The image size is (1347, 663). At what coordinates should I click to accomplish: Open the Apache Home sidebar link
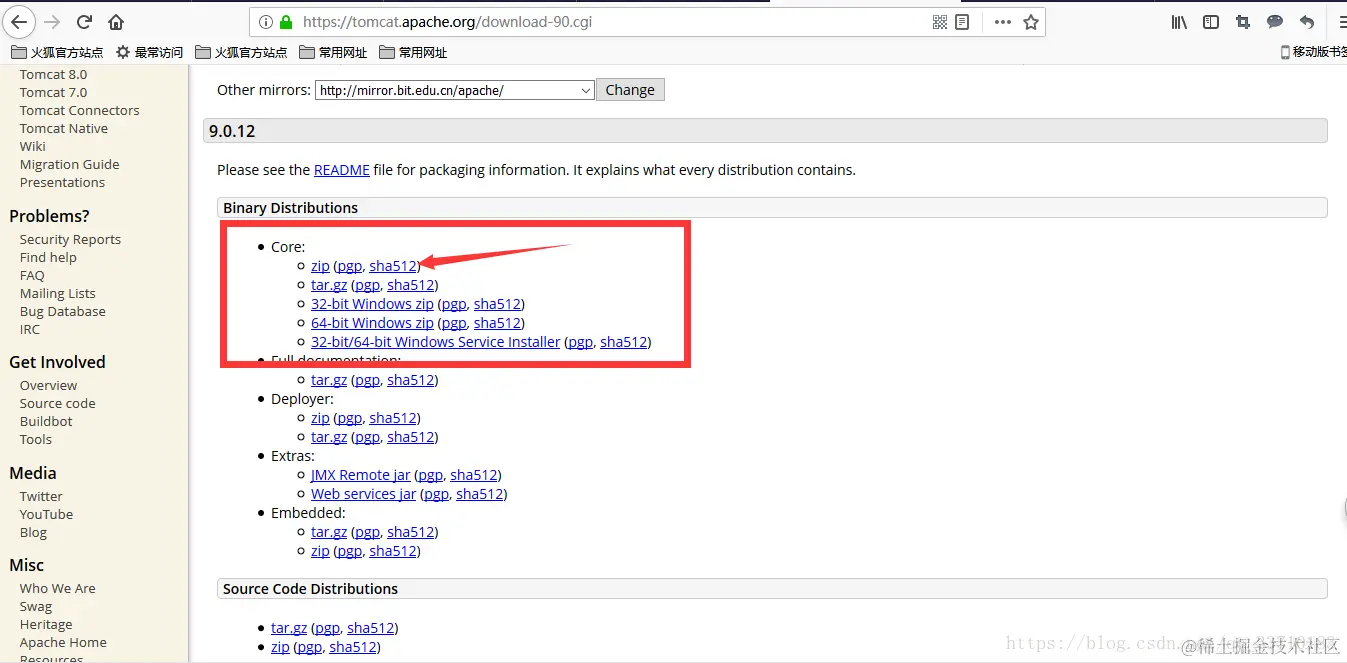coord(63,642)
